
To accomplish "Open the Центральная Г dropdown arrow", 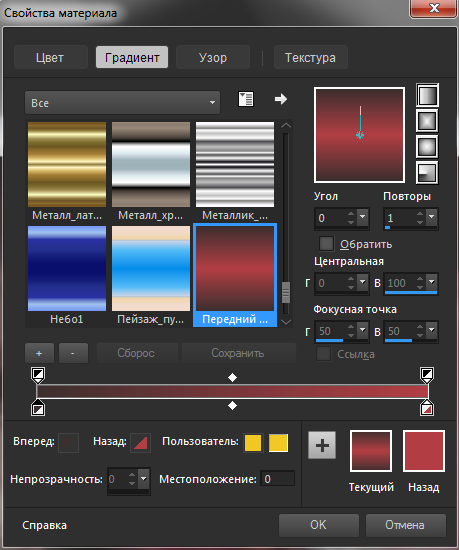I will coord(363,282).
